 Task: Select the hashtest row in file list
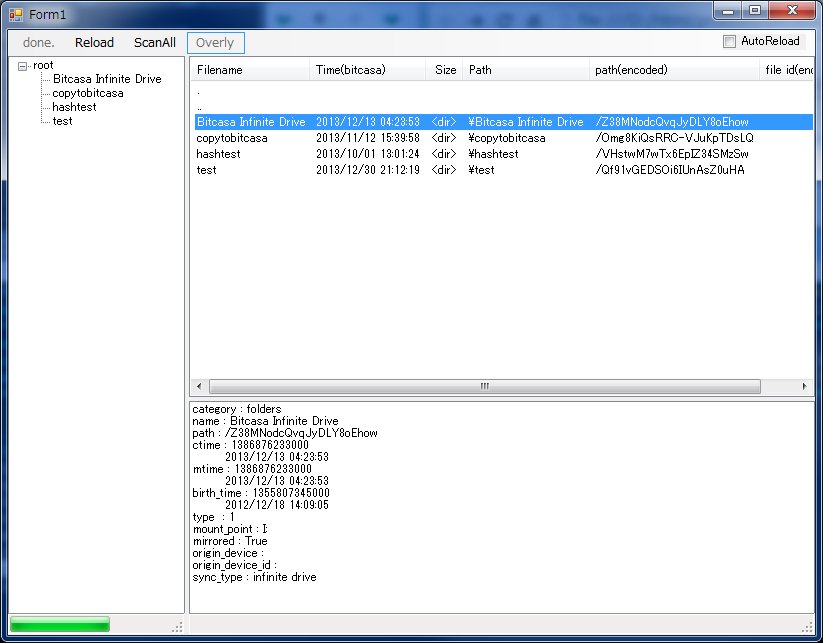click(218, 154)
